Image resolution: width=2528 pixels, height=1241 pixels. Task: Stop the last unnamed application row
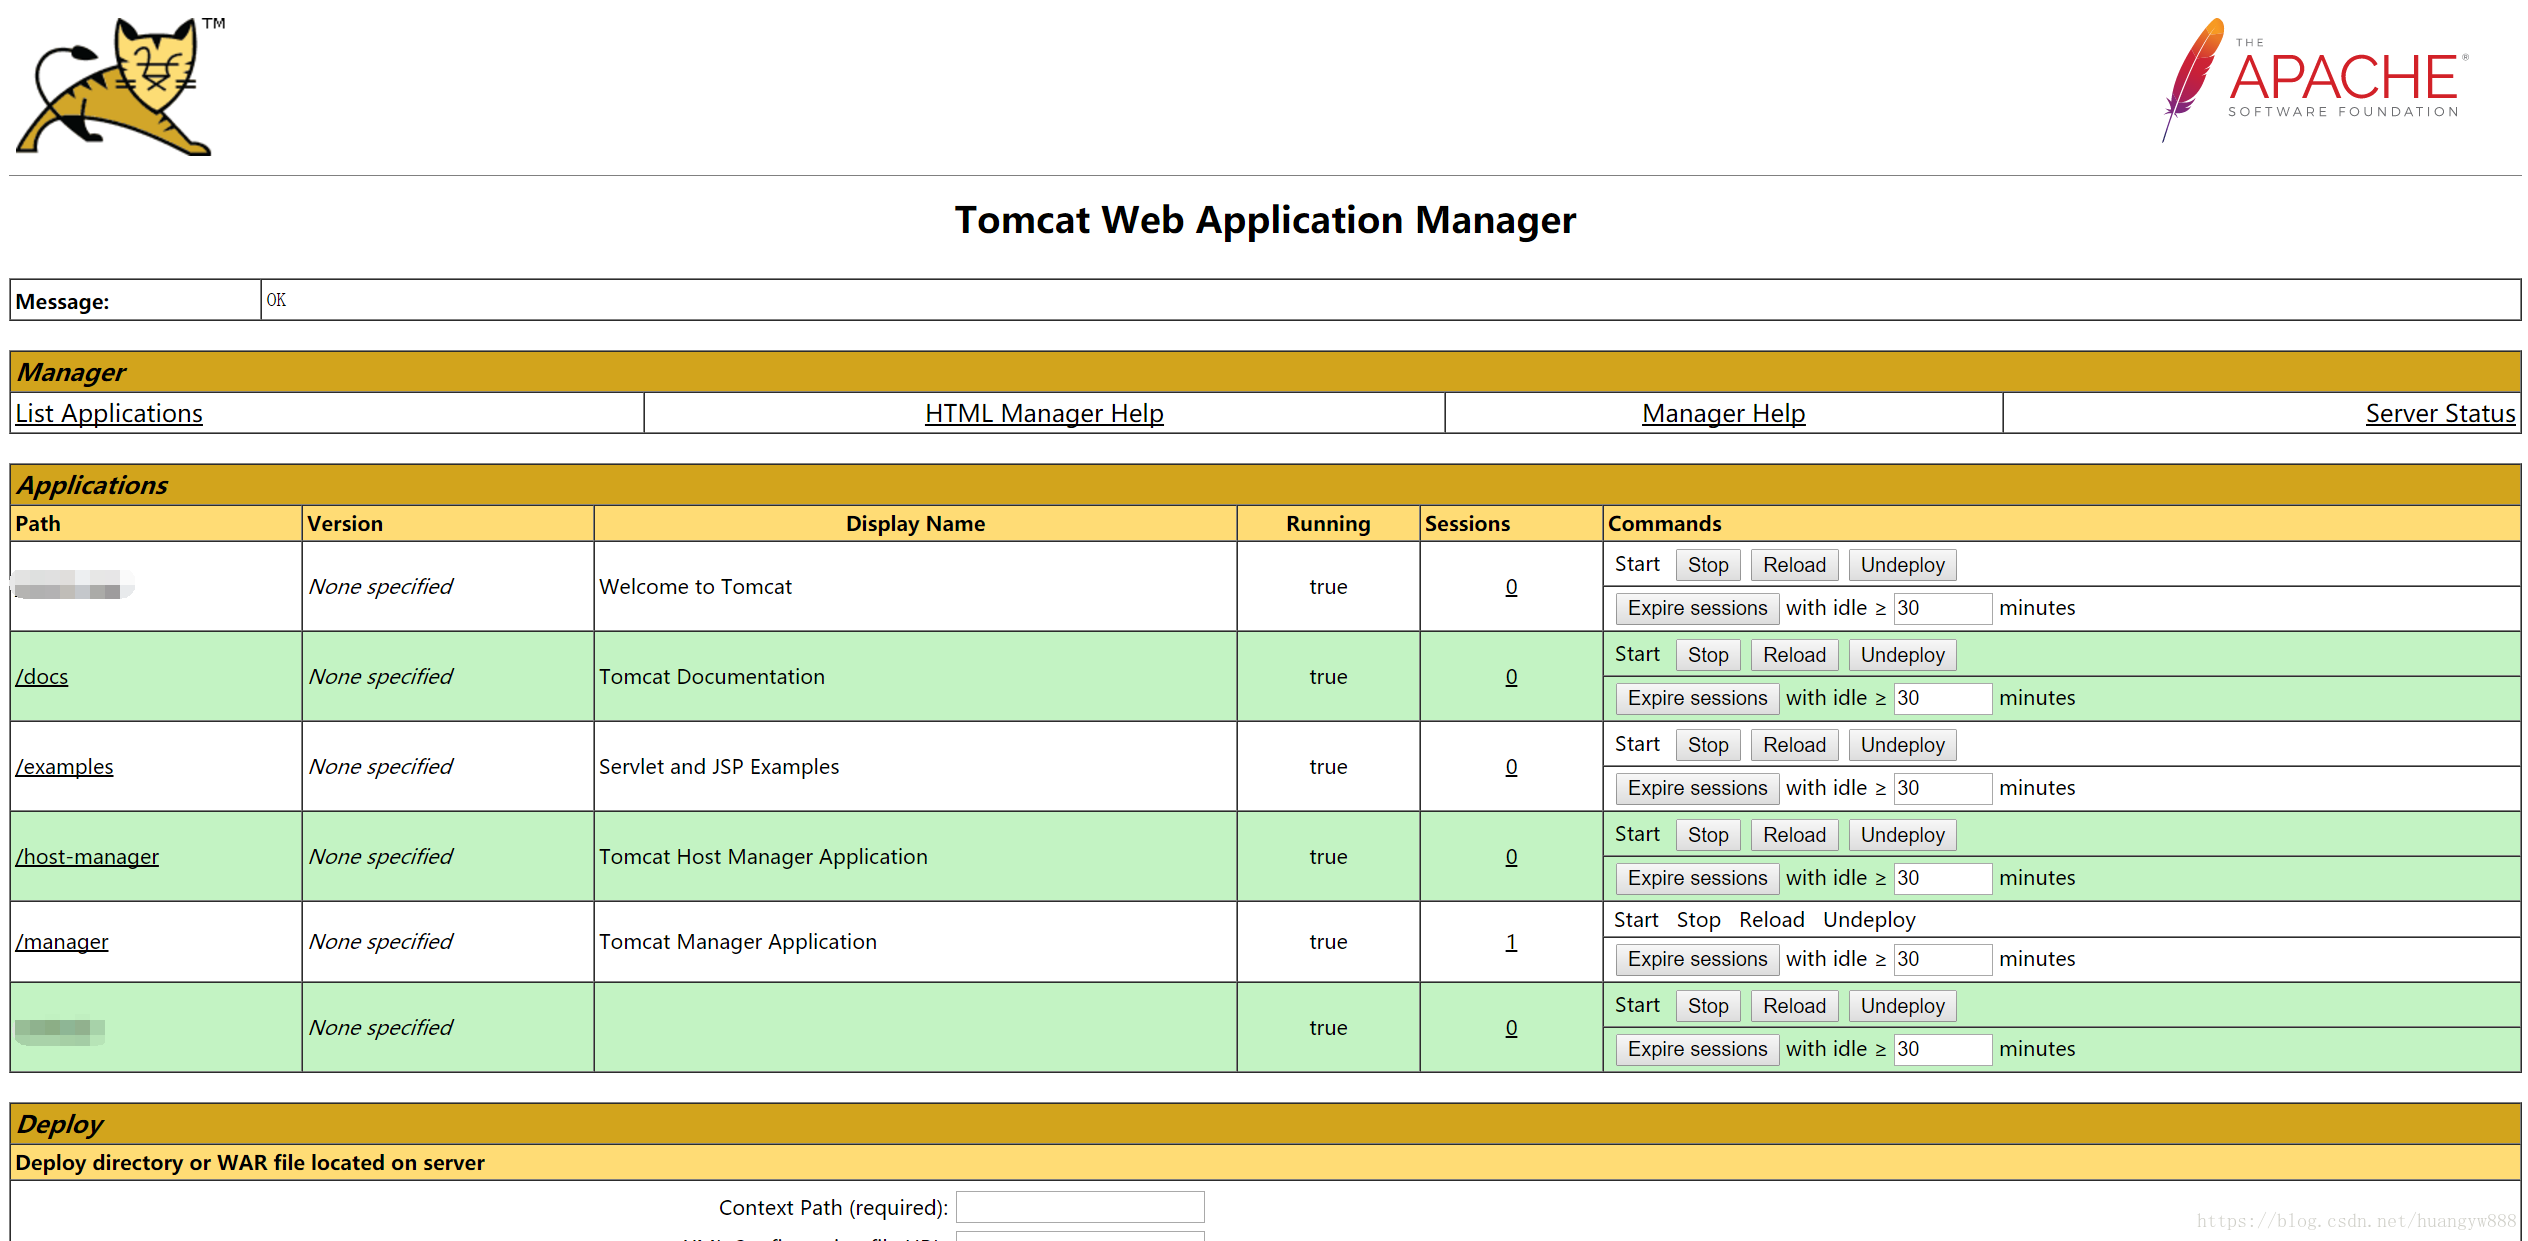[1708, 1006]
